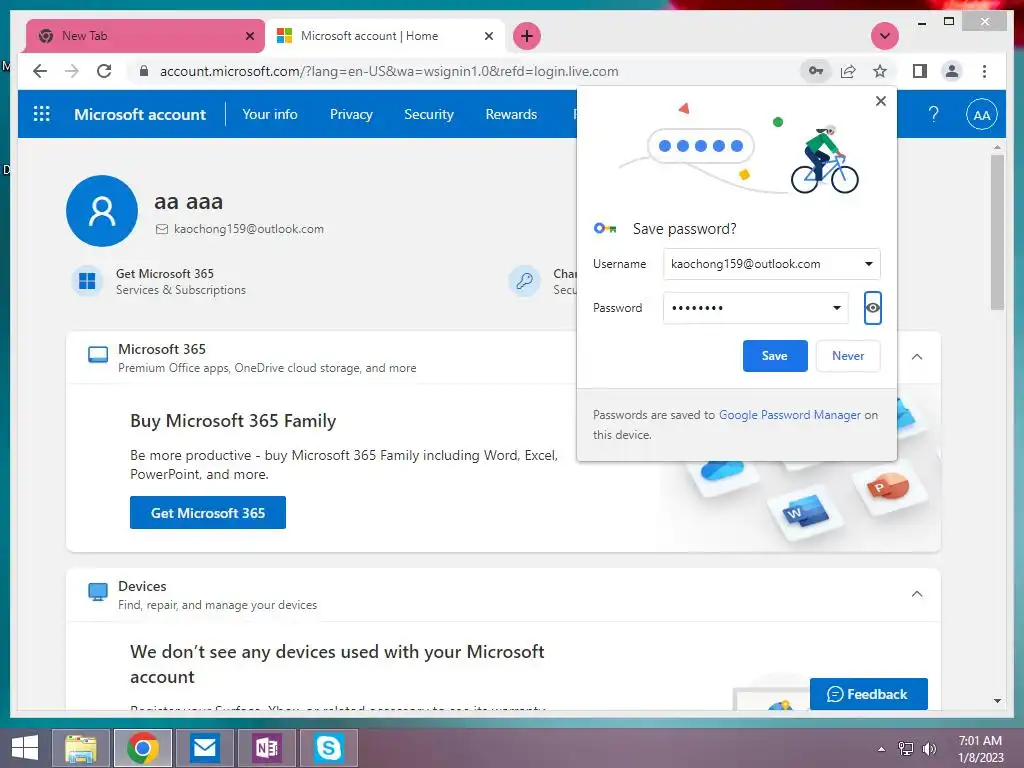Click the address bar URL

(x=389, y=71)
